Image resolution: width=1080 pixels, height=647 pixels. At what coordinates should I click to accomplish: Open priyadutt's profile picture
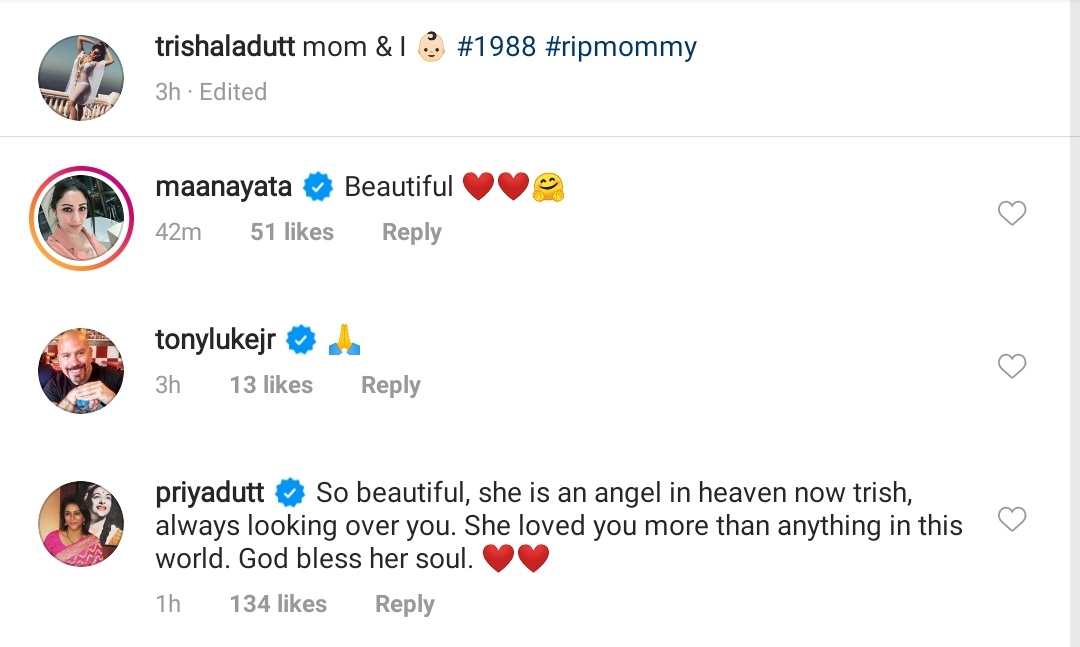(81, 523)
